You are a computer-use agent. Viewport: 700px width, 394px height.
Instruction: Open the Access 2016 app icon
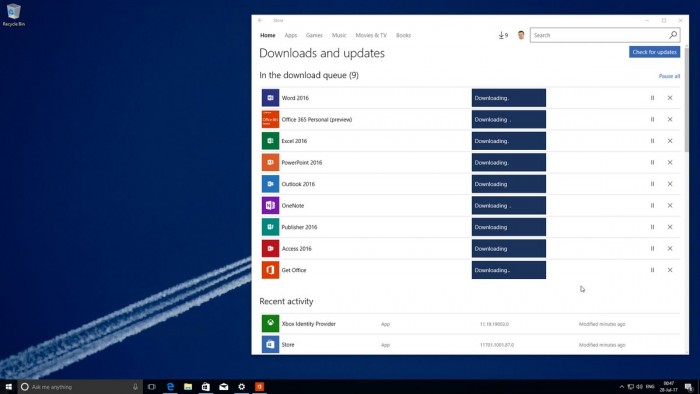click(270, 249)
